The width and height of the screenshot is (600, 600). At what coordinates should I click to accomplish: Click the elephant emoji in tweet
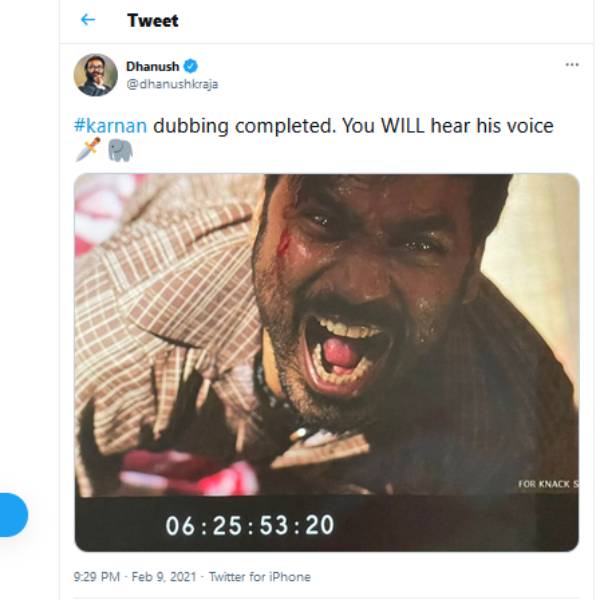(120, 150)
